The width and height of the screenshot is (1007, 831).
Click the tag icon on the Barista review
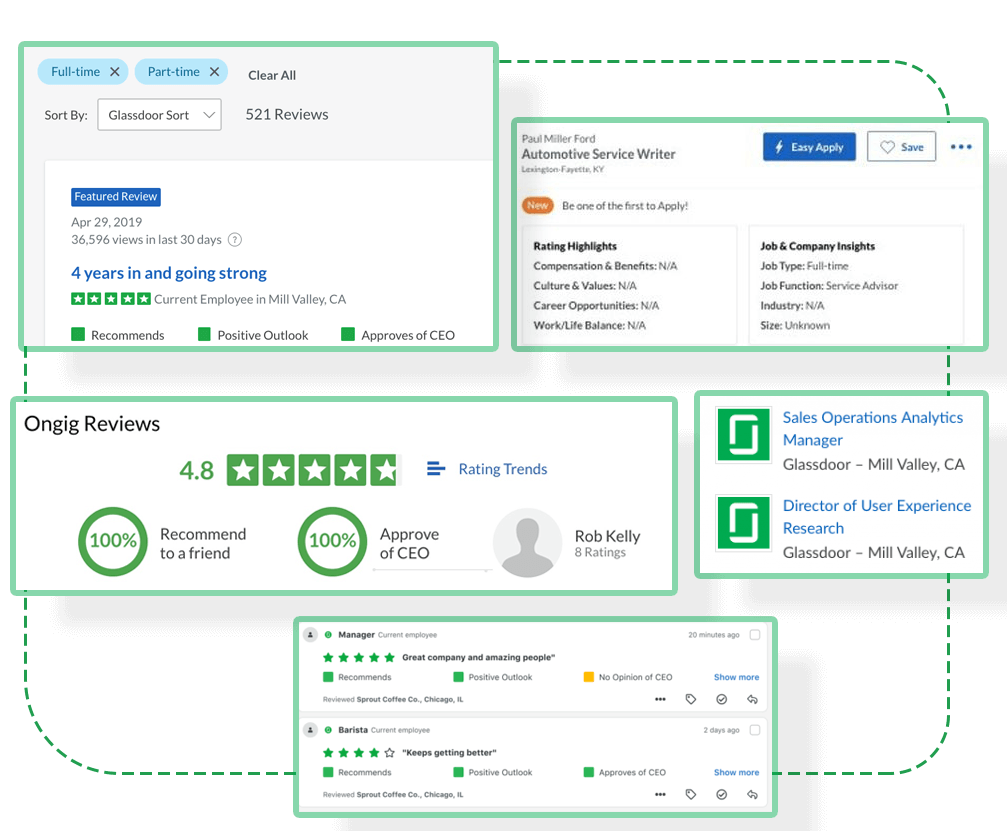tap(691, 795)
